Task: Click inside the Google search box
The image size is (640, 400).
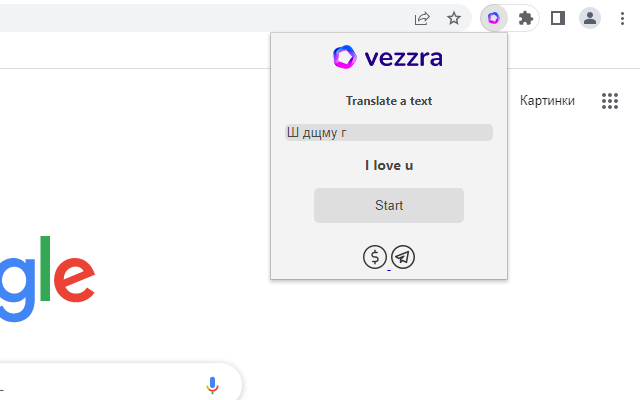Action: (100, 384)
